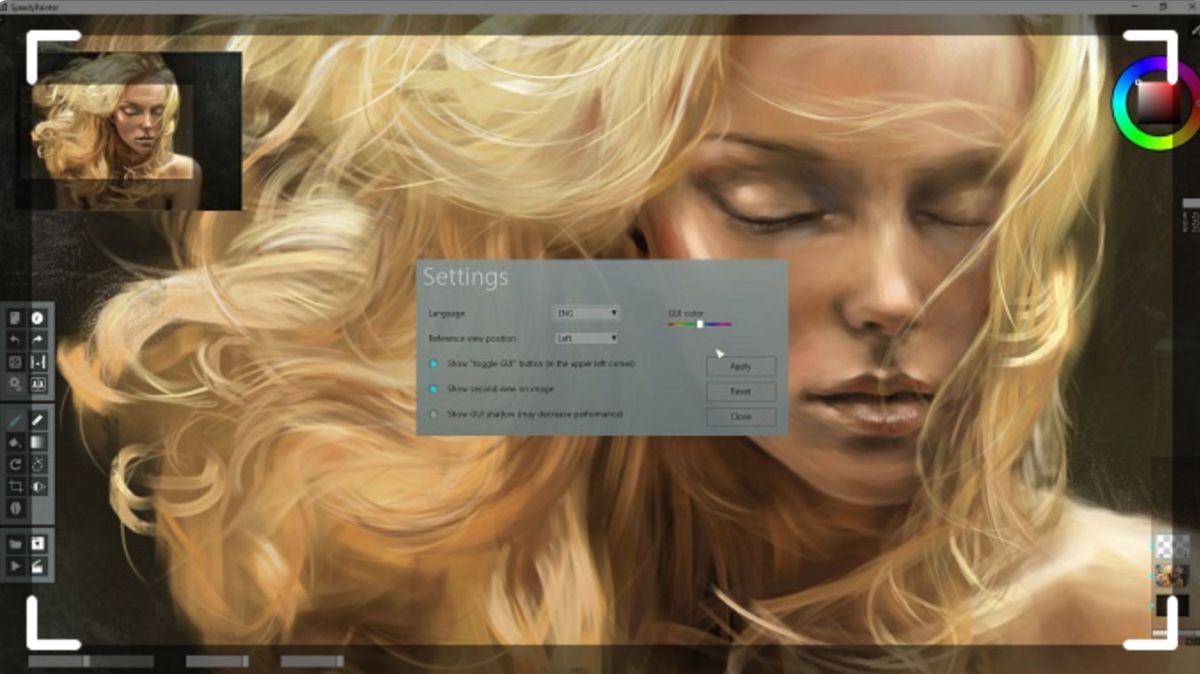Open the Language dropdown set to ENG
This screenshot has height=674, width=1200.
click(x=587, y=313)
